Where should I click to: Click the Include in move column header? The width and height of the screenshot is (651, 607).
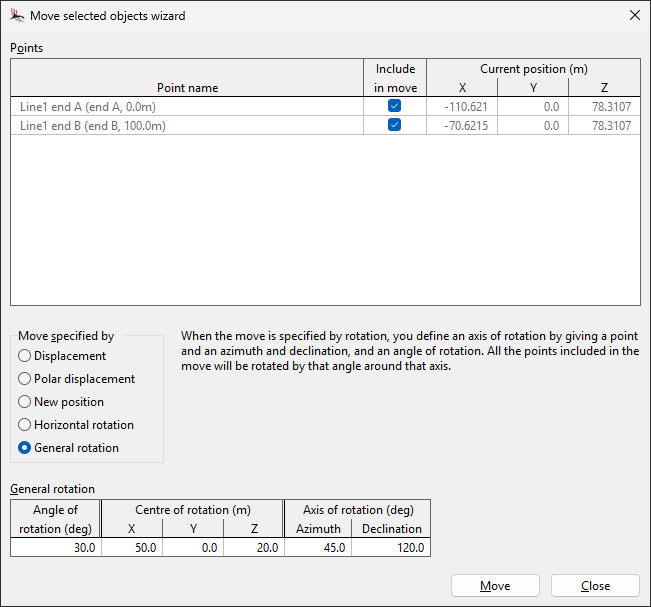pyautogui.click(x=395, y=78)
